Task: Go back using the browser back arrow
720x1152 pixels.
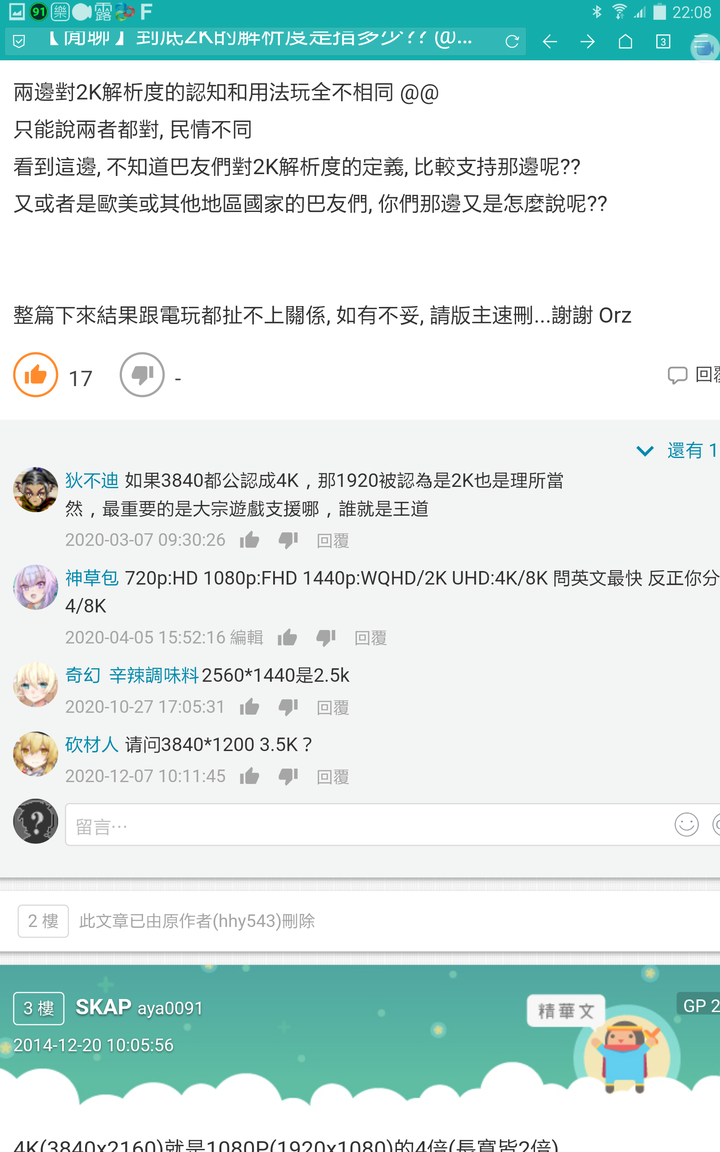Action: pos(550,41)
